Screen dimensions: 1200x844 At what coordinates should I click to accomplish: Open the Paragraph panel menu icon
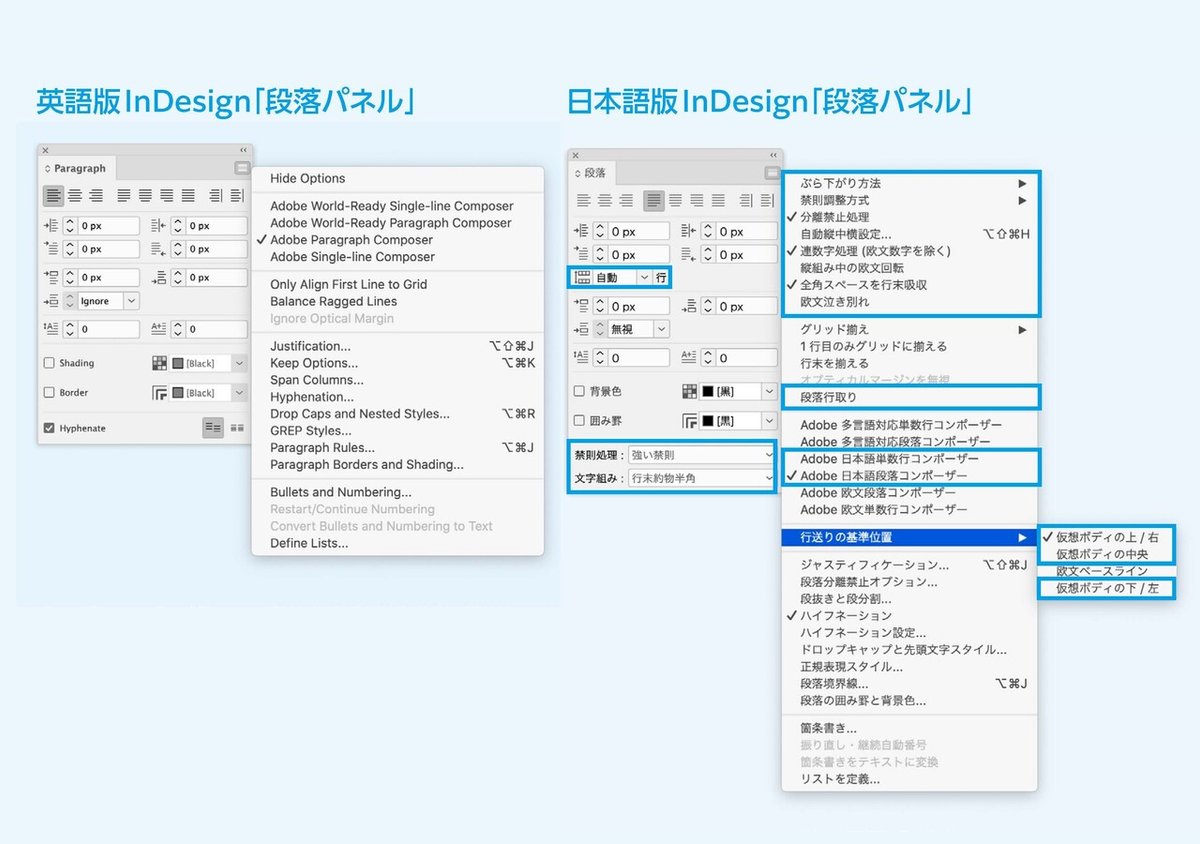click(241, 167)
